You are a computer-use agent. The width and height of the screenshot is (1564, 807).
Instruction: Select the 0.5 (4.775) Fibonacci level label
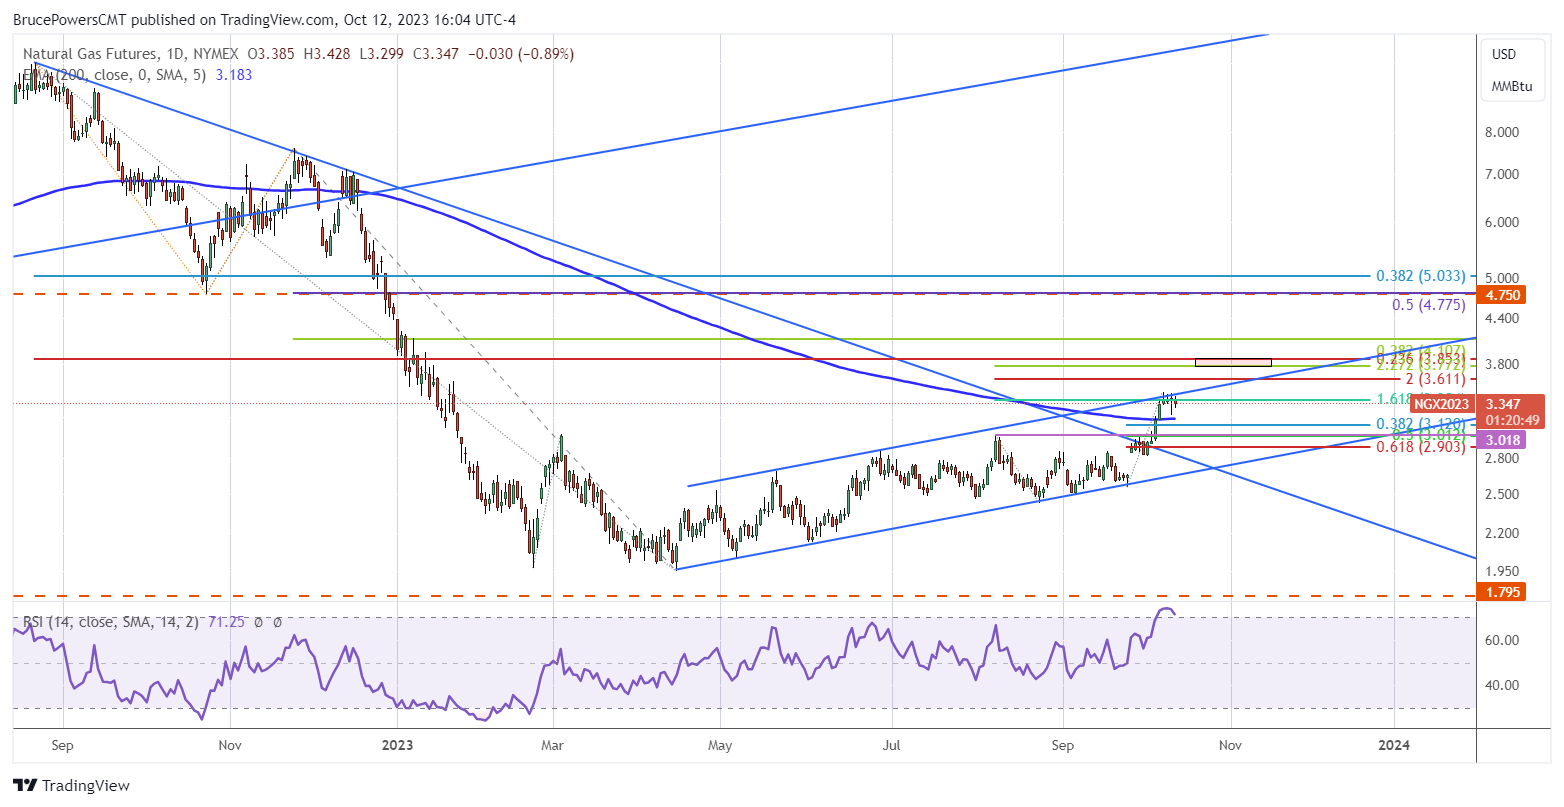click(1429, 304)
